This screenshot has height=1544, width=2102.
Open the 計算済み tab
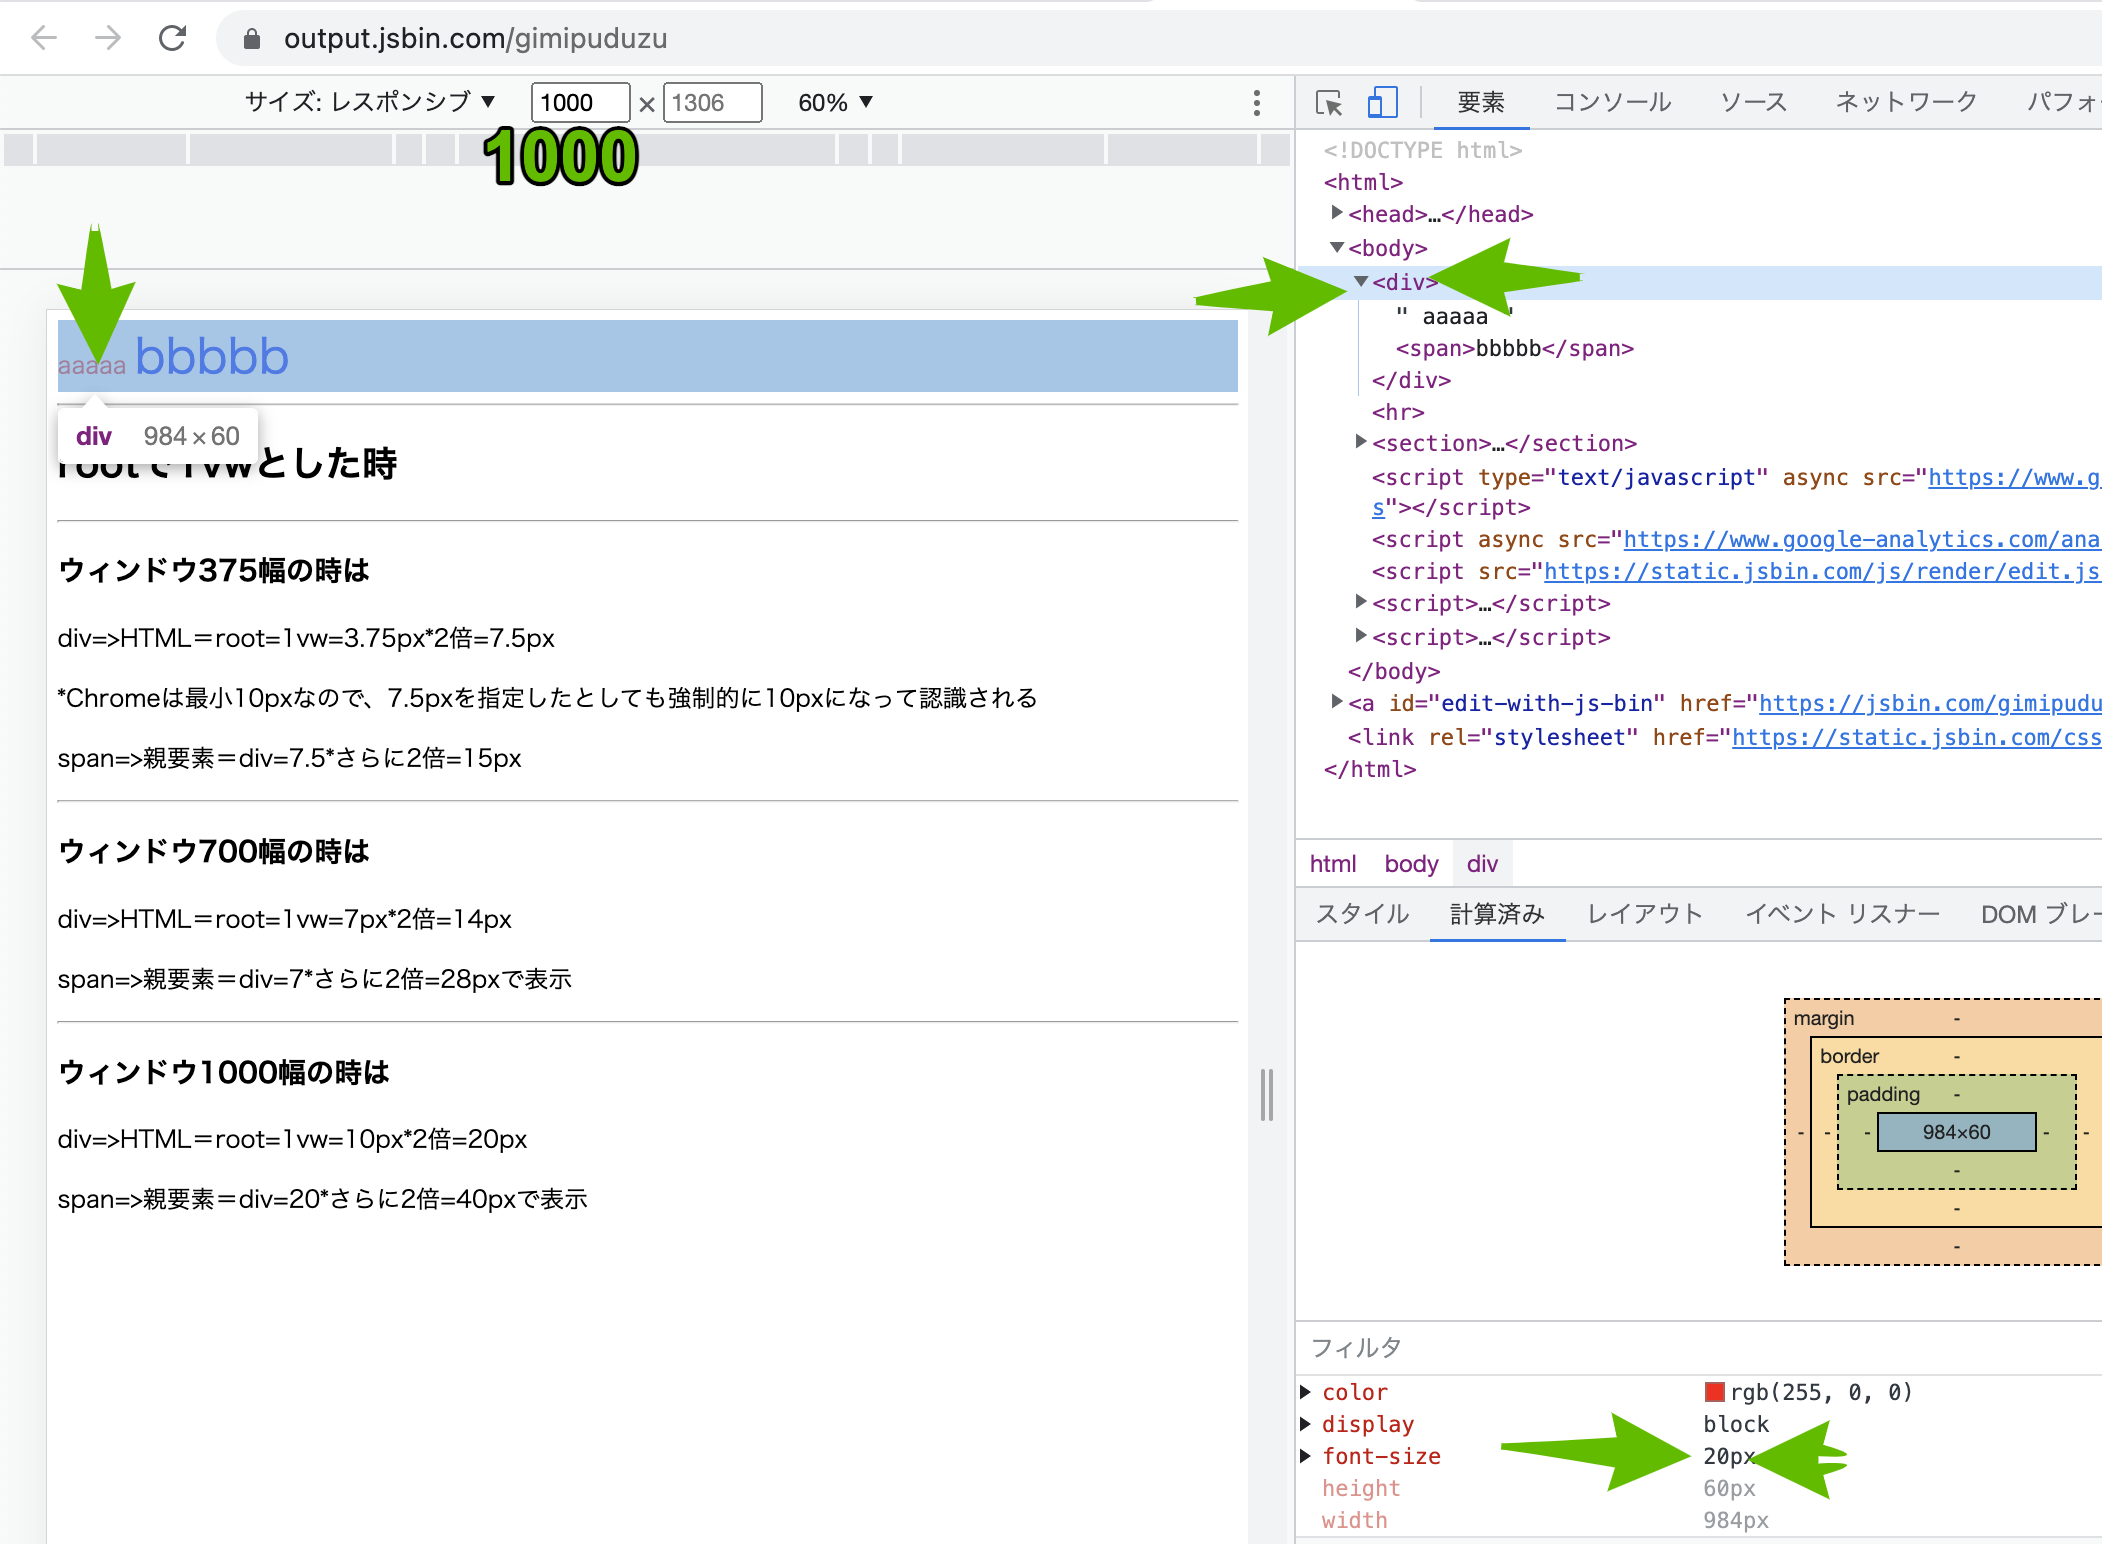[1497, 914]
